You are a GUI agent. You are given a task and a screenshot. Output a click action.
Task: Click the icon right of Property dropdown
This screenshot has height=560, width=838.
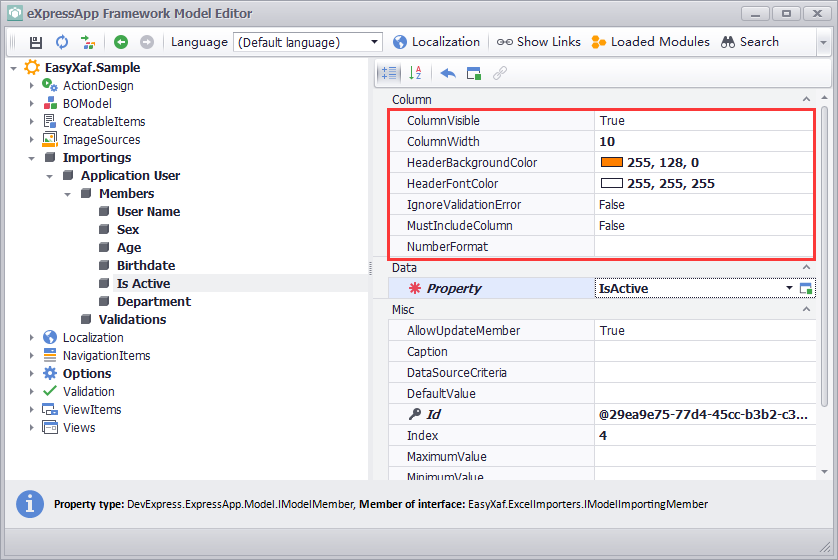pyautogui.click(x=807, y=289)
